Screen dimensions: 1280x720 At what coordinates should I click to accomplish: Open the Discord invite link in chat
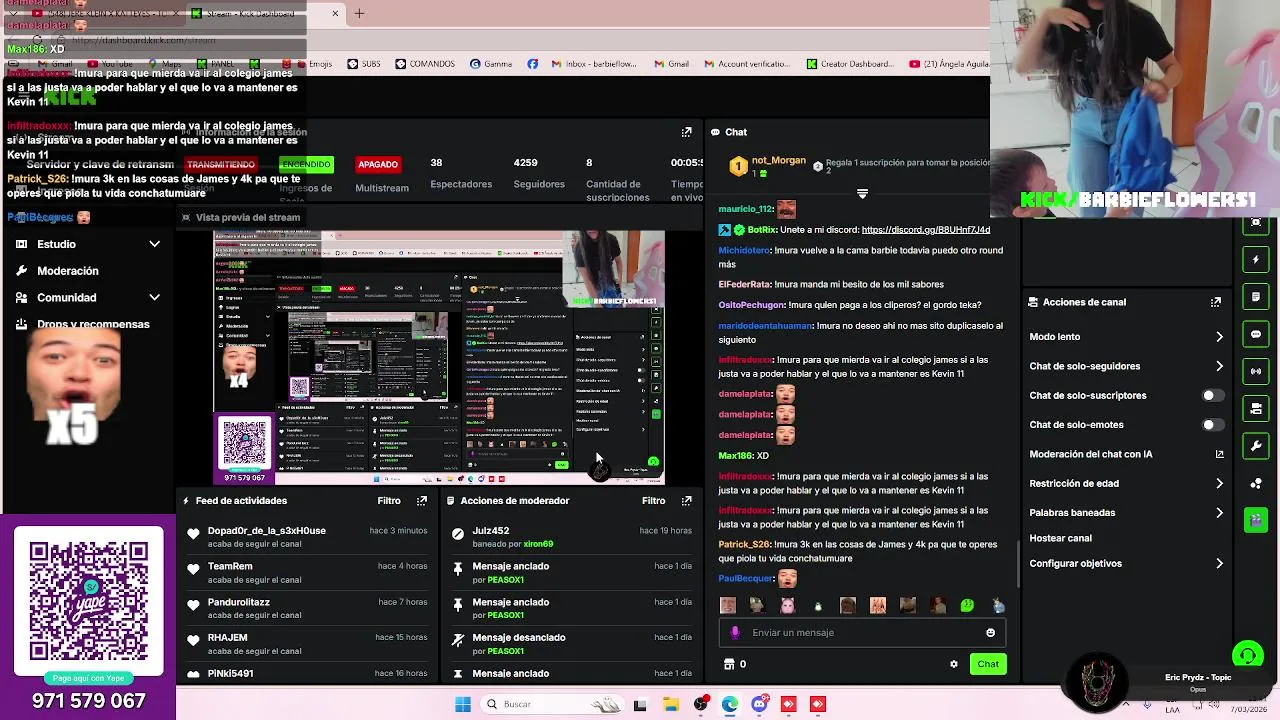pyautogui.click(x=925, y=230)
